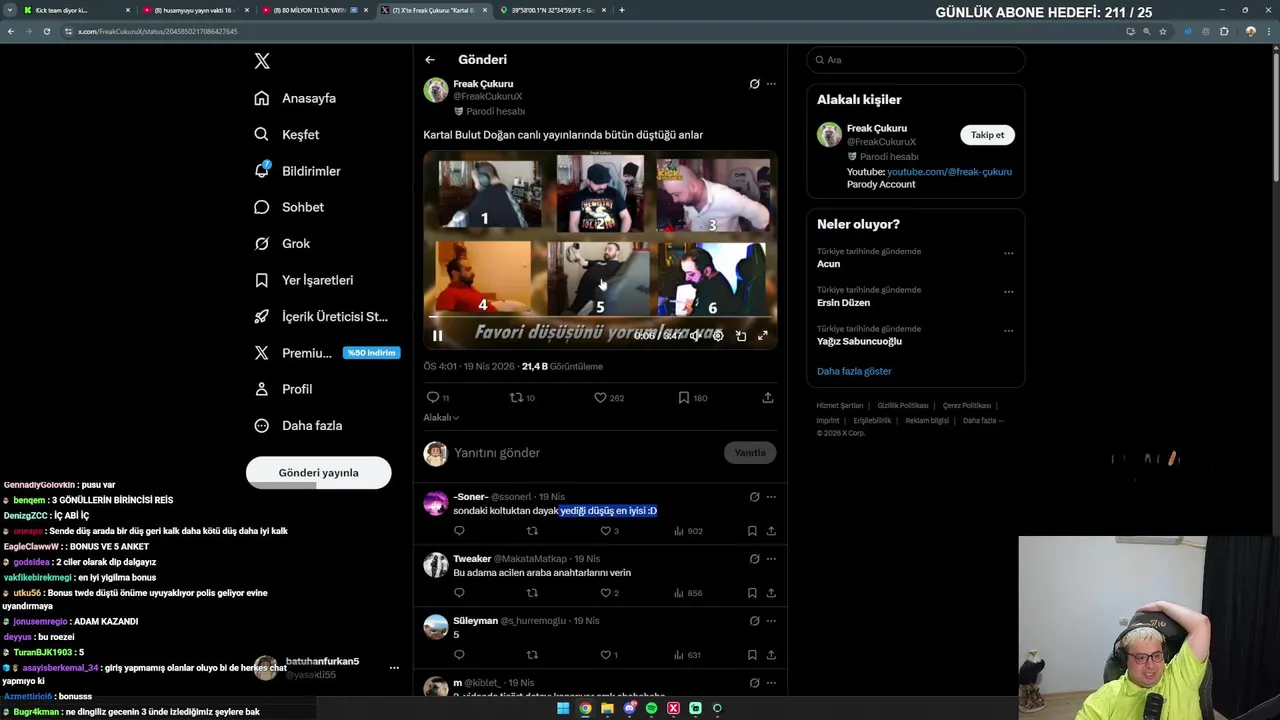Reload the current page
1280x720 pixels.
[x=47, y=31]
